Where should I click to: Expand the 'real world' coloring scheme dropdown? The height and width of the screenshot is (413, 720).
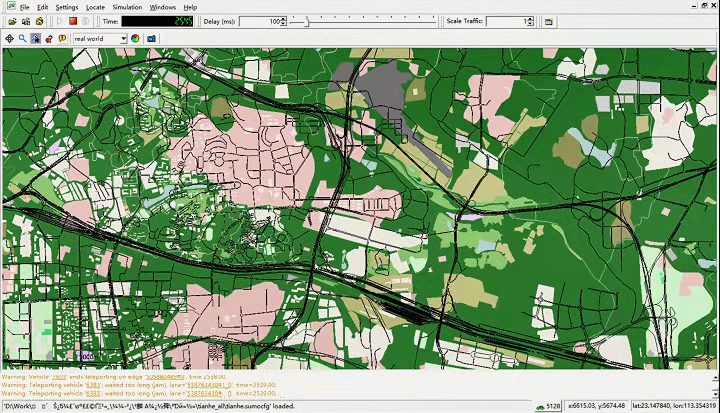click(123, 39)
